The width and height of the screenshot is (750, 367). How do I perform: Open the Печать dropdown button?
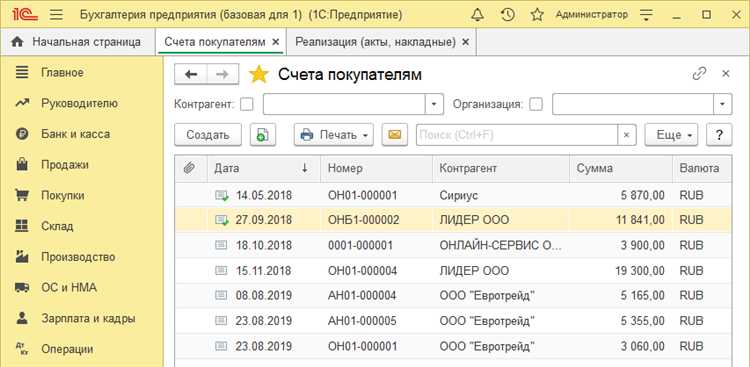334,135
